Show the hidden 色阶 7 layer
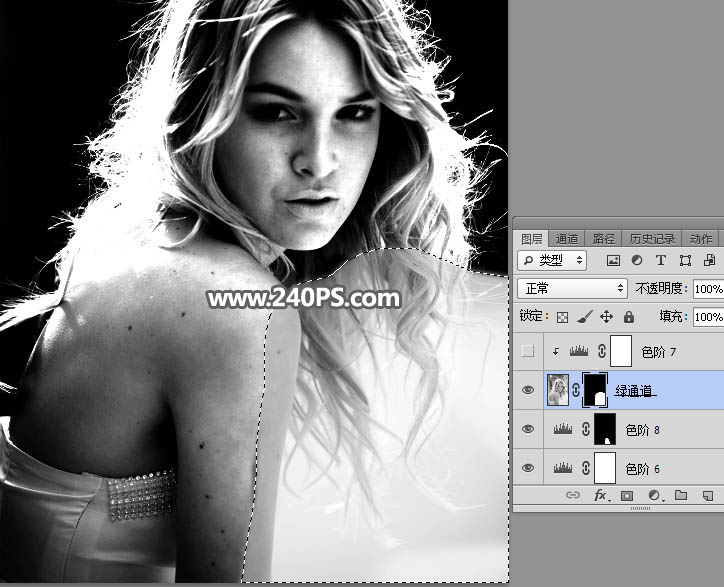This screenshot has width=724, height=587. pyautogui.click(x=528, y=351)
